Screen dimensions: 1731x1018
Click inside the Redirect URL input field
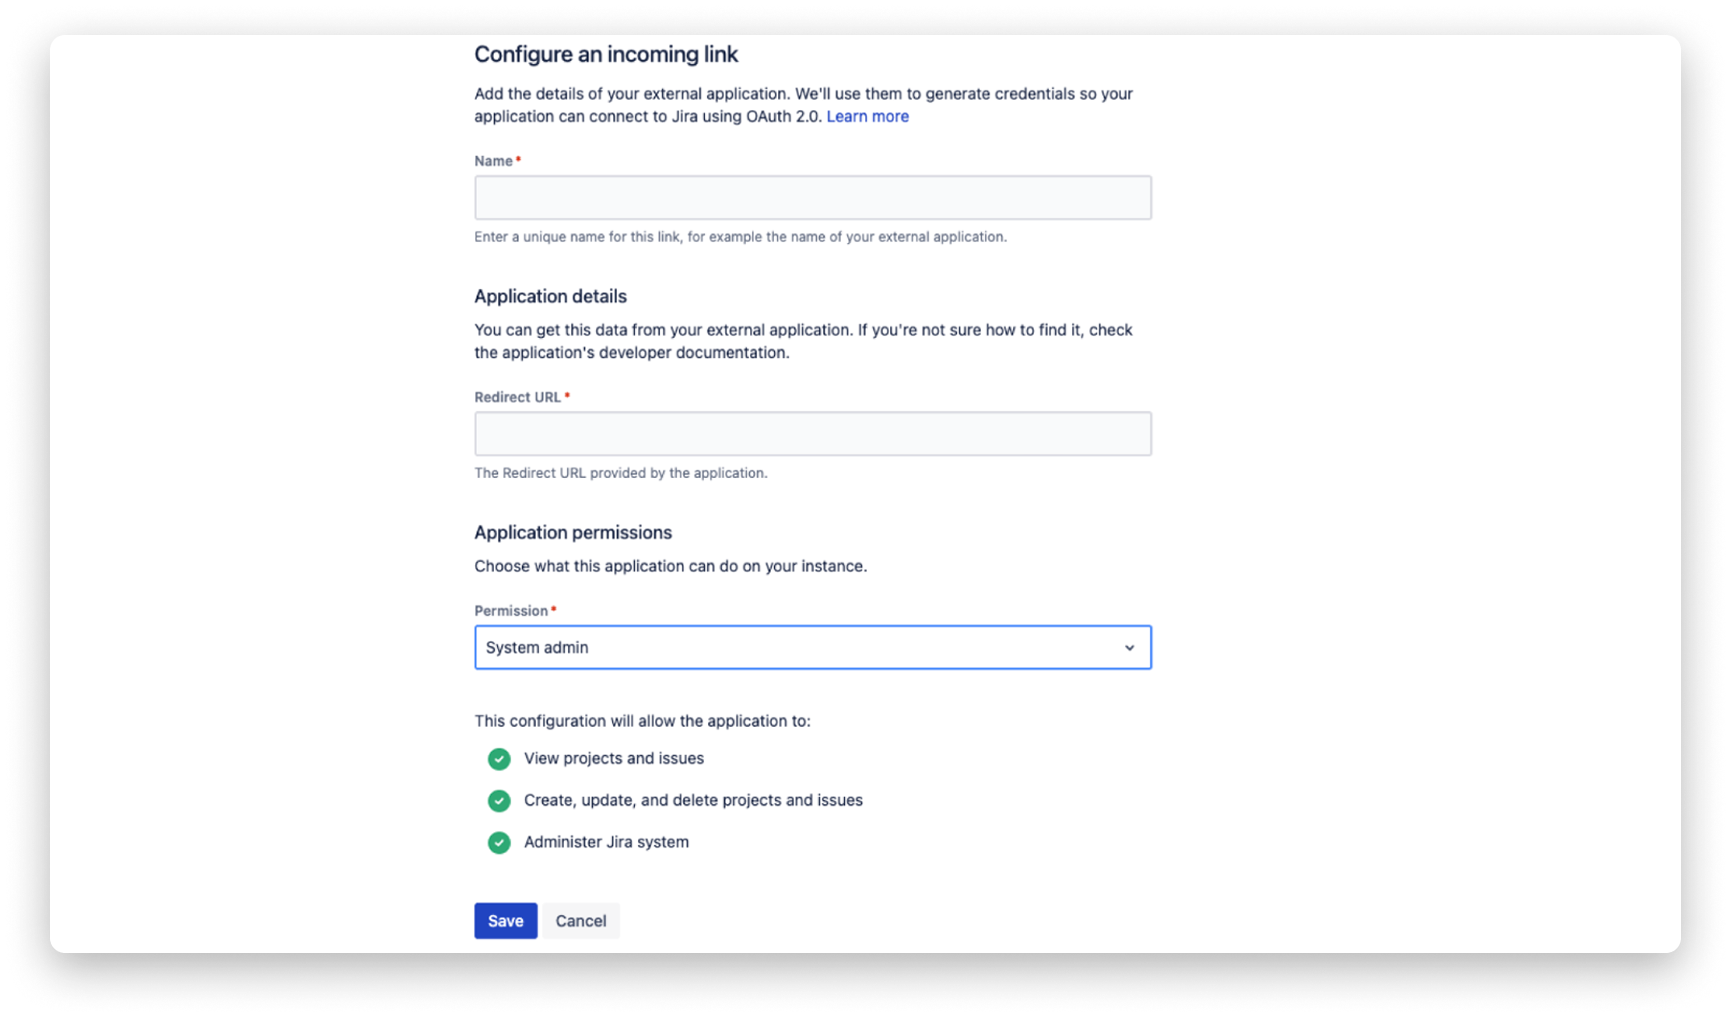pyautogui.click(x=812, y=433)
